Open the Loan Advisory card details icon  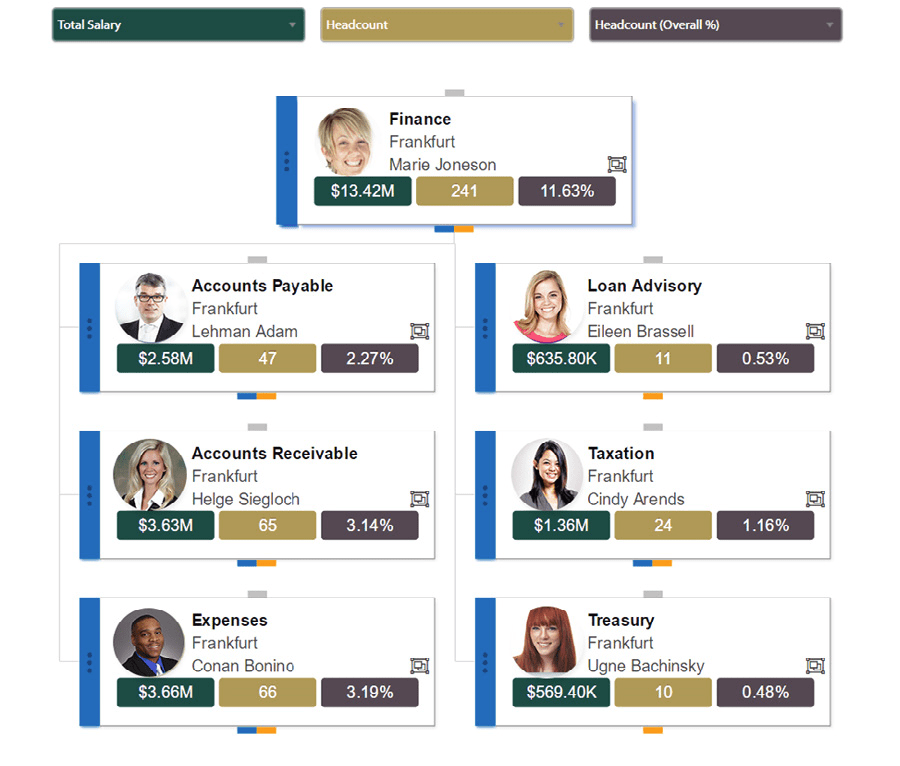[815, 331]
